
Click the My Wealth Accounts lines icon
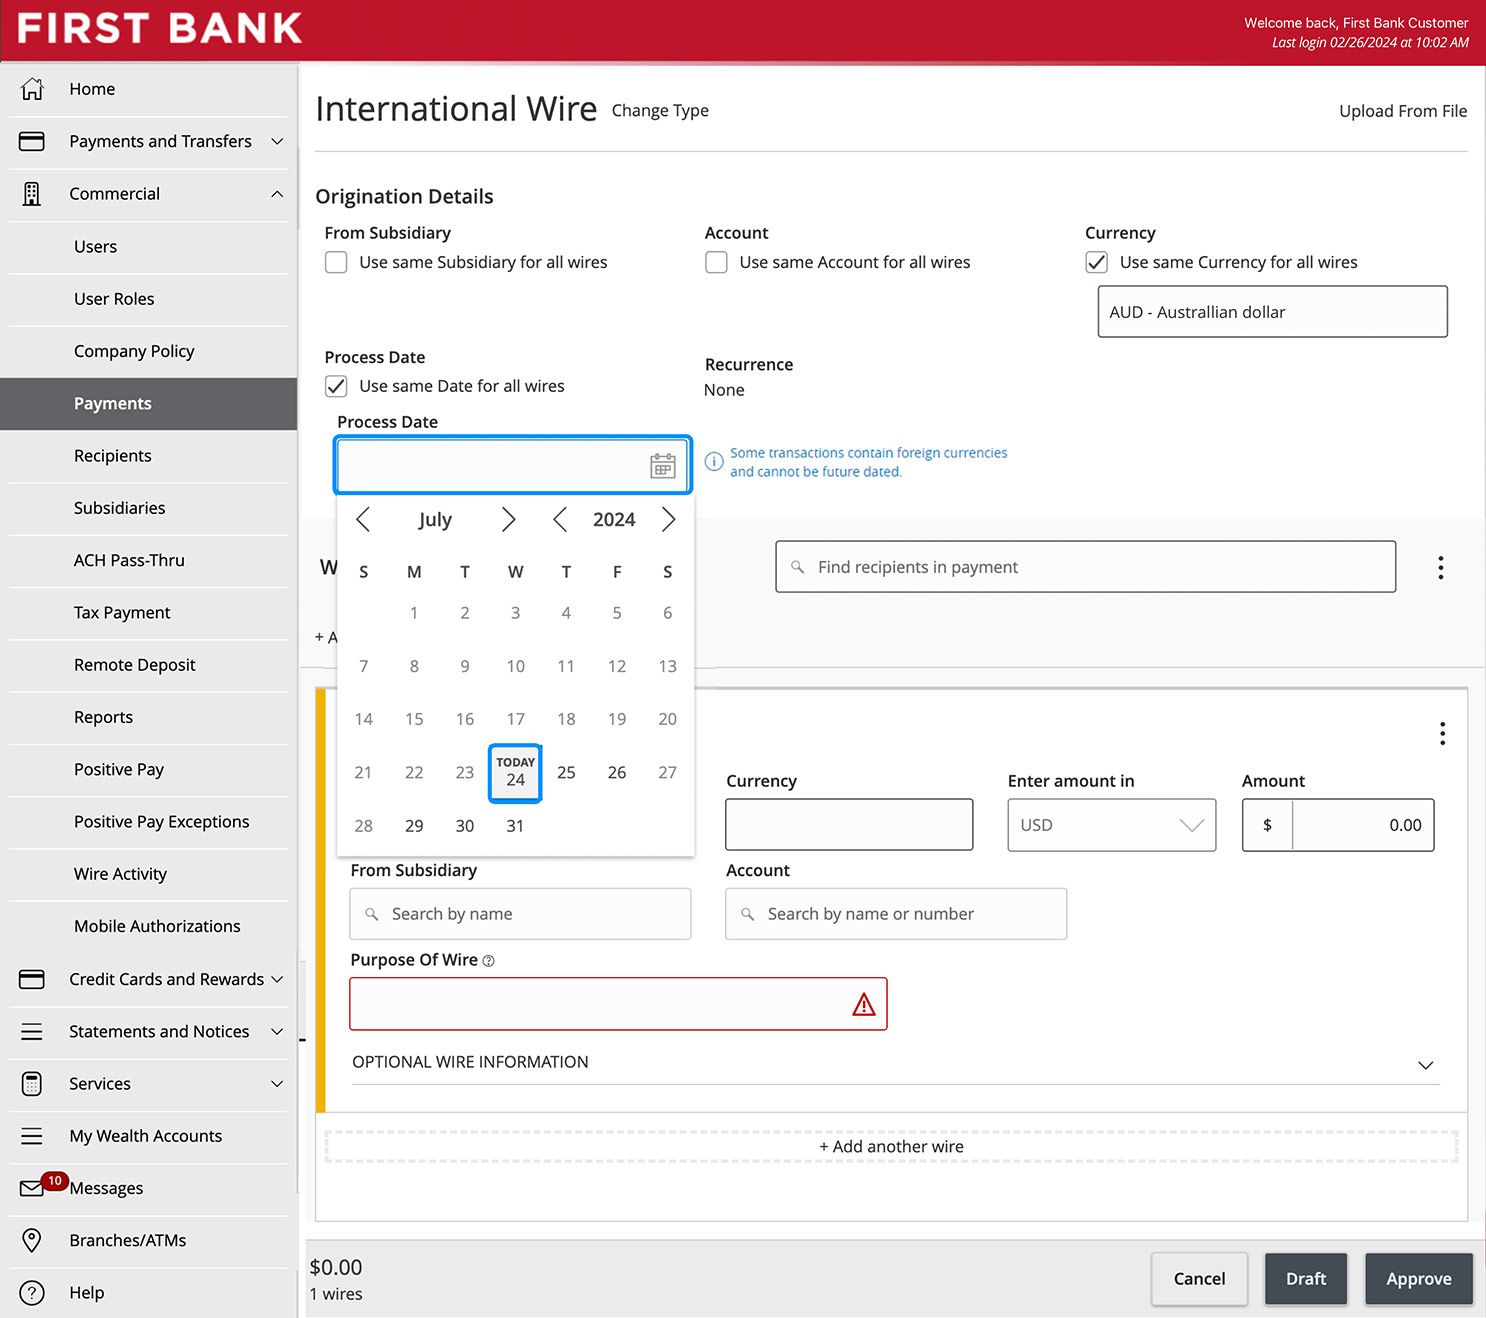pos(32,1136)
